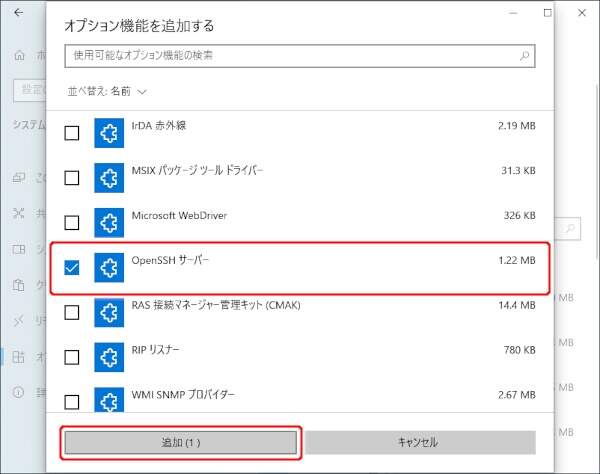Click the Microsoft WebDriver feature icon
600x474 pixels.
click(109, 223)
